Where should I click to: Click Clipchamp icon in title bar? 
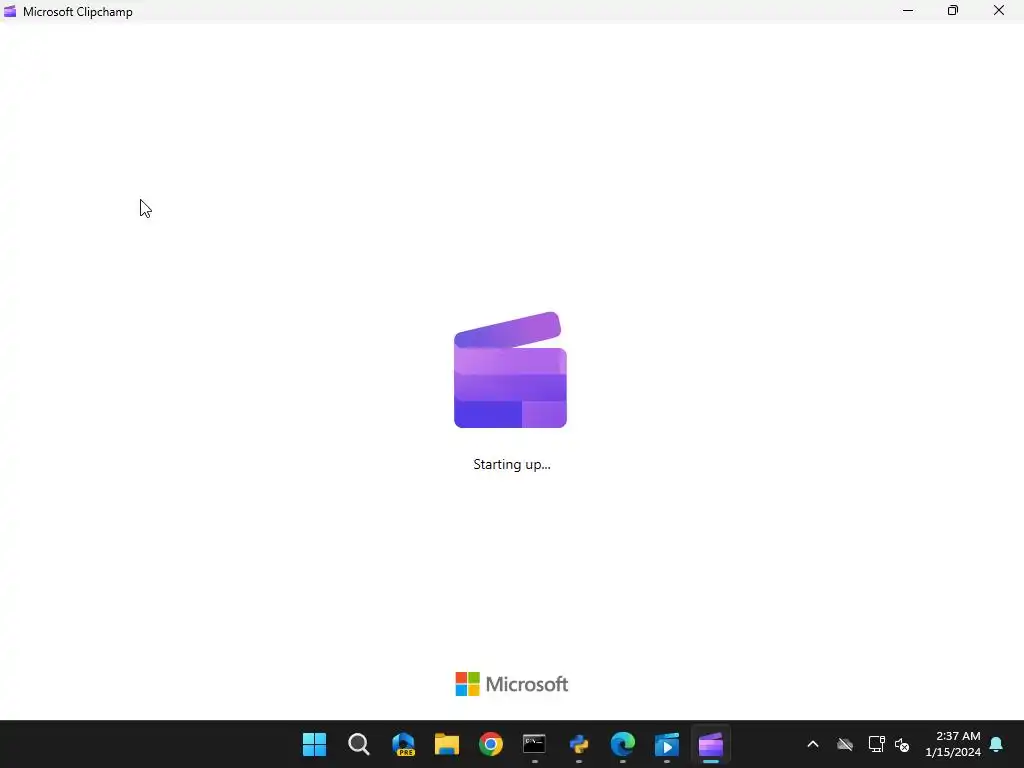[10, 11]
